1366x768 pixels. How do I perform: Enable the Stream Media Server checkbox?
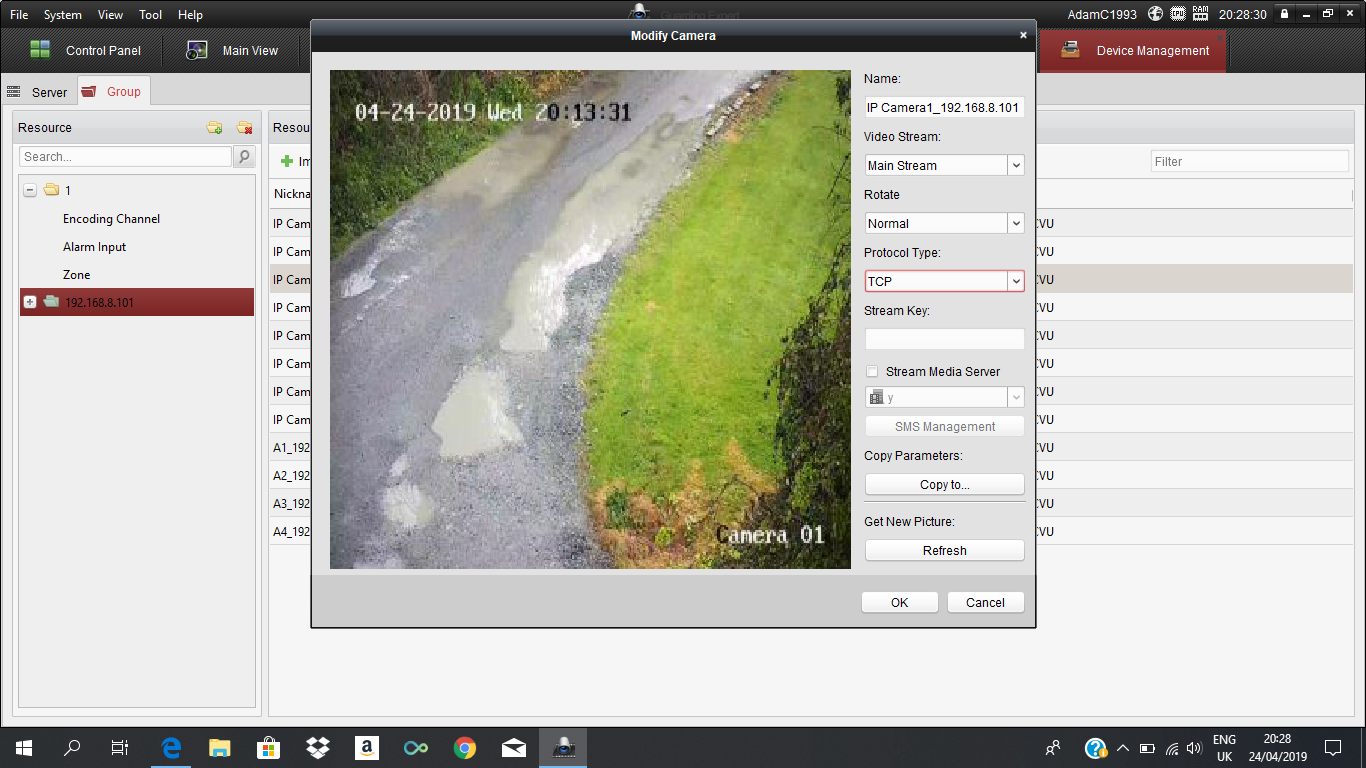872,371
